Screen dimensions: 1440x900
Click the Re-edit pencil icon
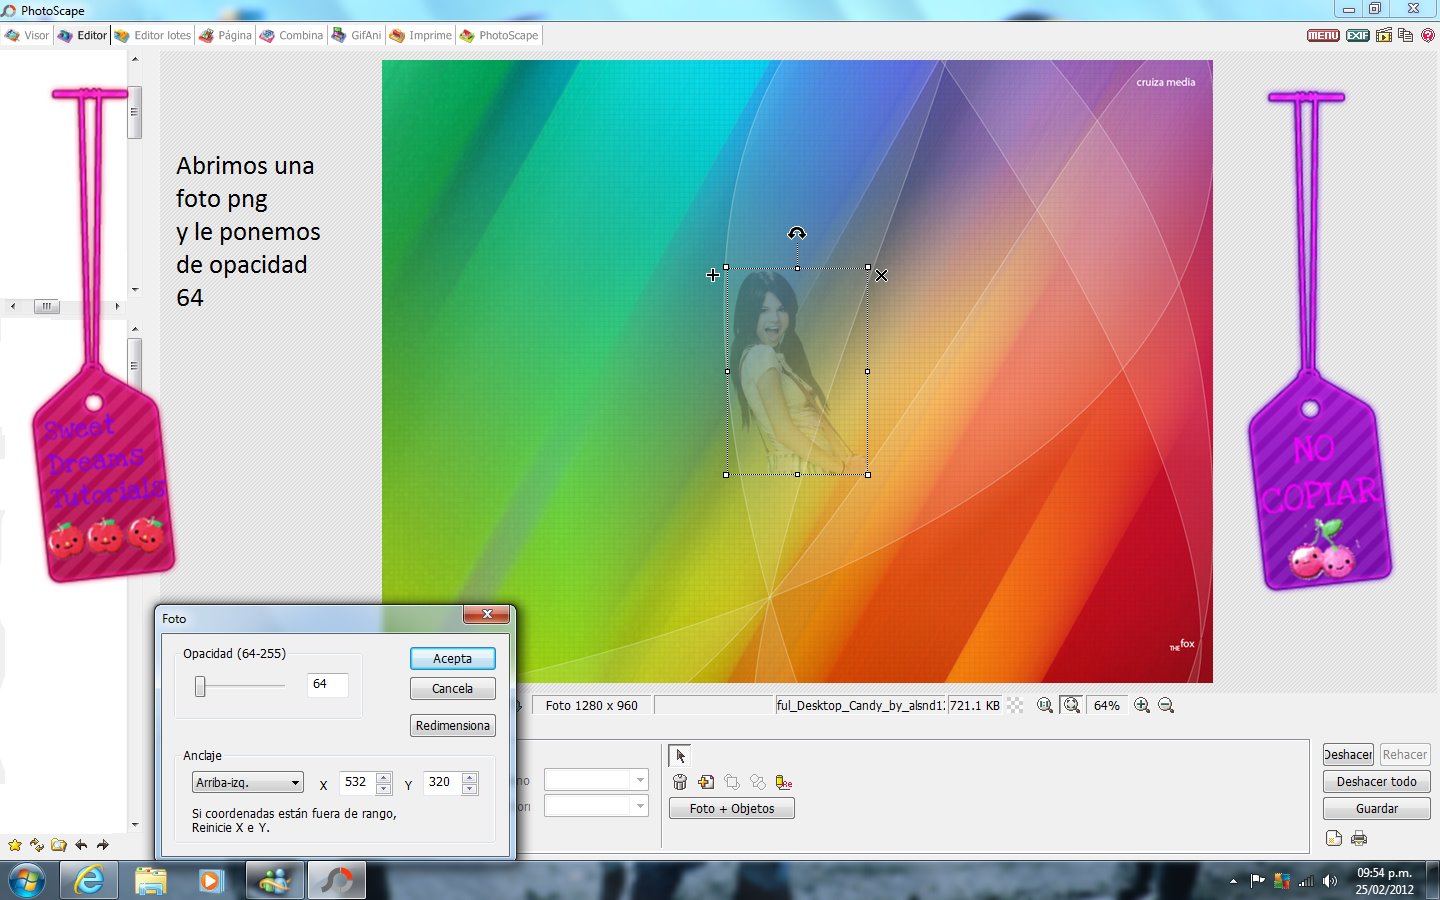(784, 782)
